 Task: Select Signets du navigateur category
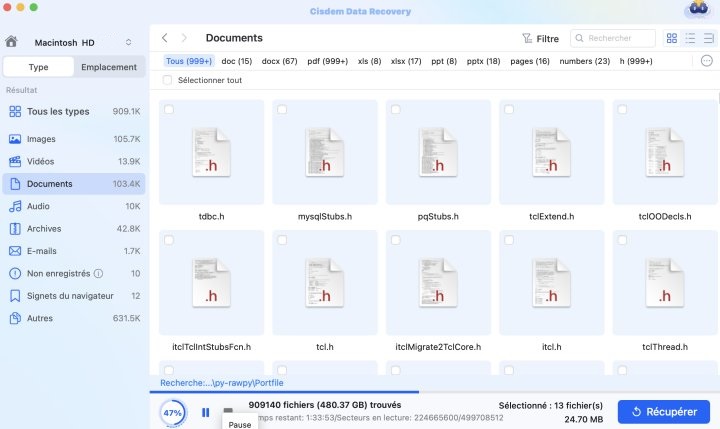tap(74, 296)
